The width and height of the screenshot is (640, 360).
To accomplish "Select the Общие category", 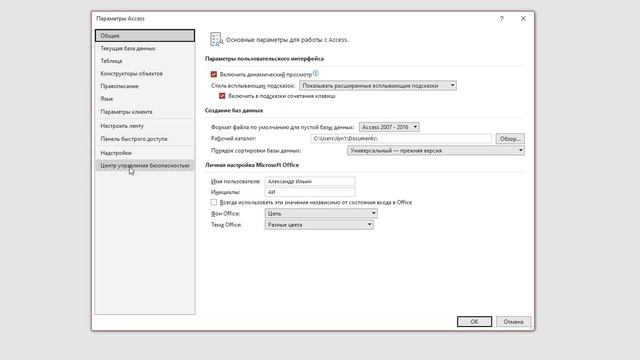I will pos(145,36).
